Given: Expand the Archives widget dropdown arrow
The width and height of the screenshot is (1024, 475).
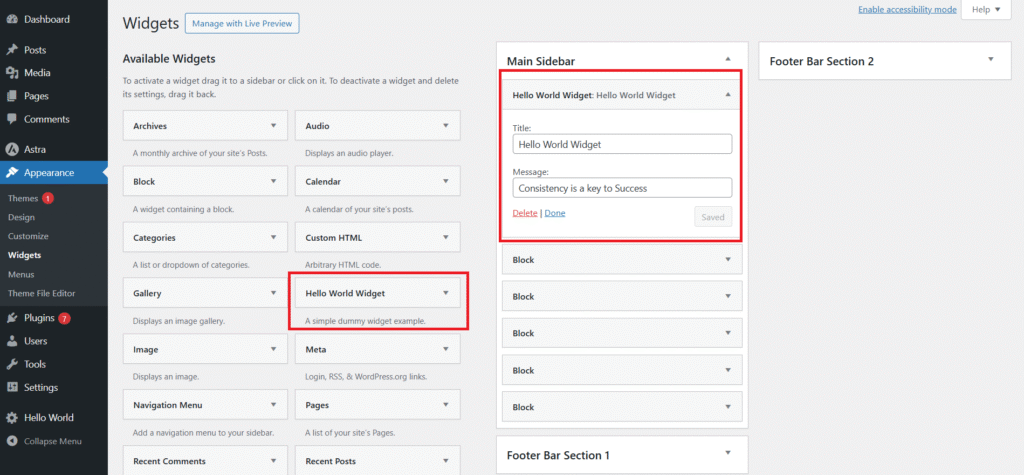Looking at the screenshot, I should tap(273, 126).
